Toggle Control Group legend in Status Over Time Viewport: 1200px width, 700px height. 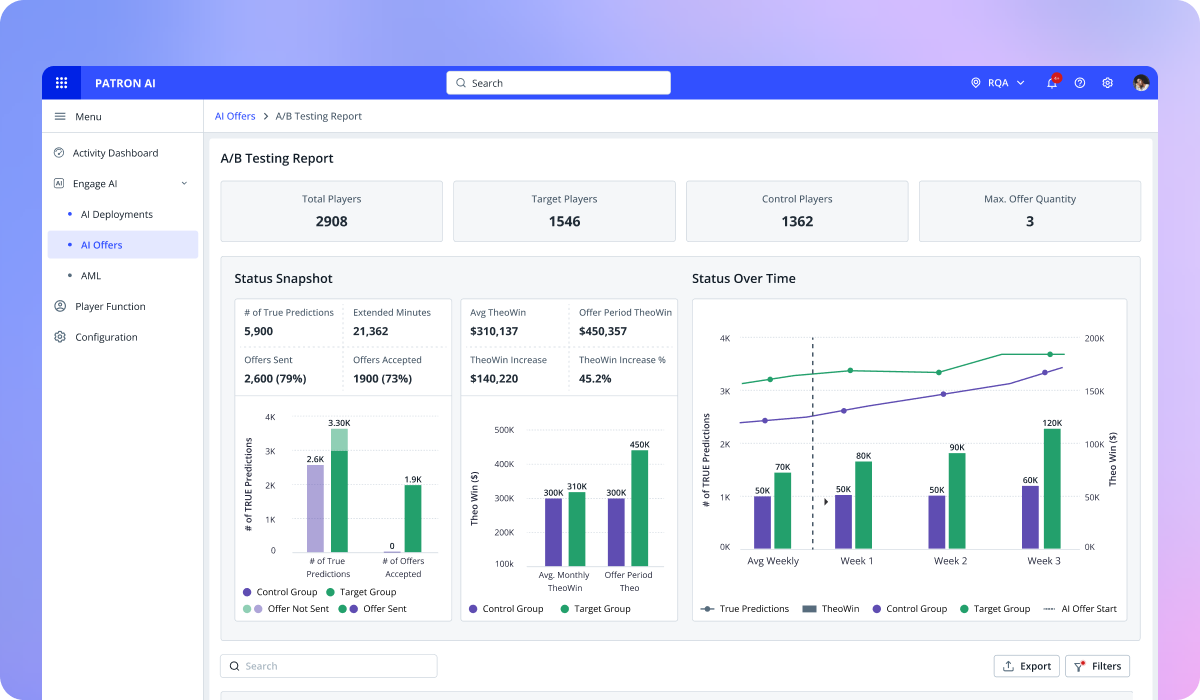click(910, 609)
